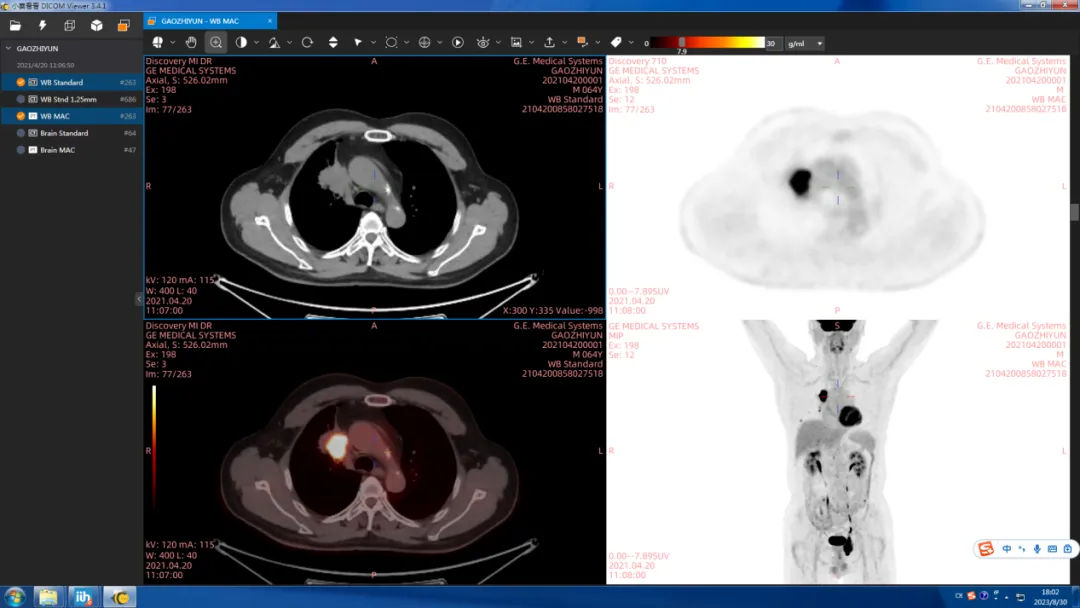Click the fused PET/CT image viewport
1080x608 pixels.
tap(374, 452)
